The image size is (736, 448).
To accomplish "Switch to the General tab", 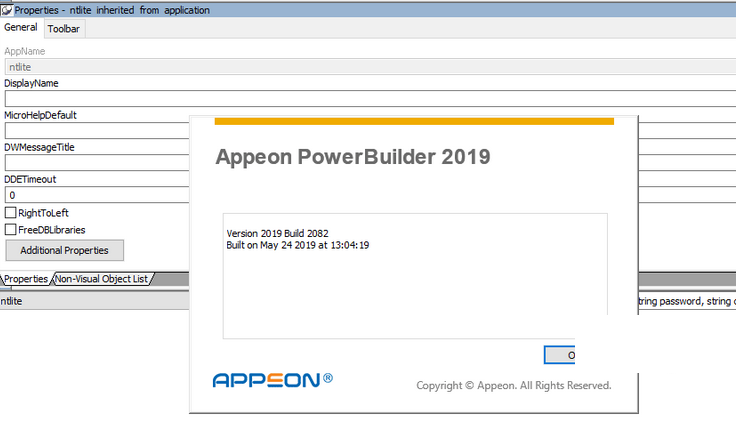I will click(x=21, y=28).
